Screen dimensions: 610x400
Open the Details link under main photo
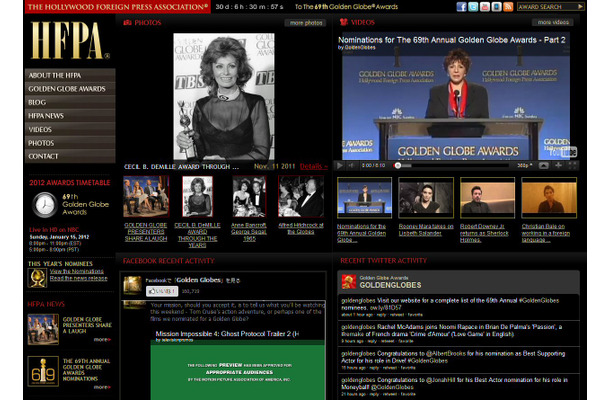(x=313, y=167)
